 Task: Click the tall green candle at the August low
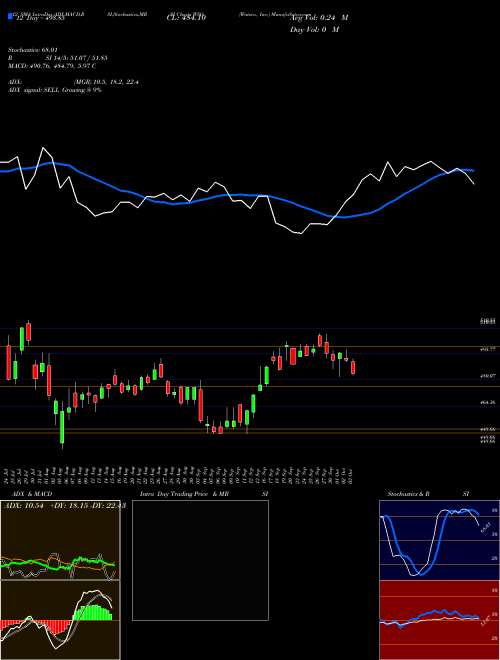[x=62, y=427]
